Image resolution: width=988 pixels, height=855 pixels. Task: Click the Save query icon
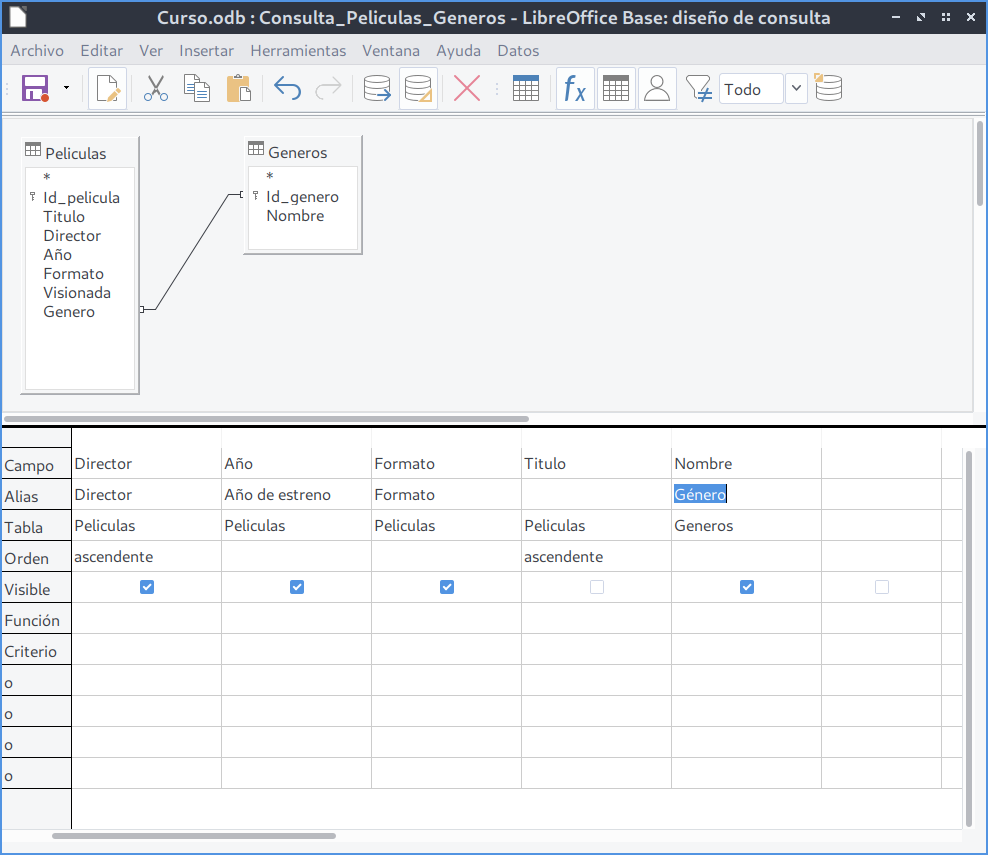[36, 89]
